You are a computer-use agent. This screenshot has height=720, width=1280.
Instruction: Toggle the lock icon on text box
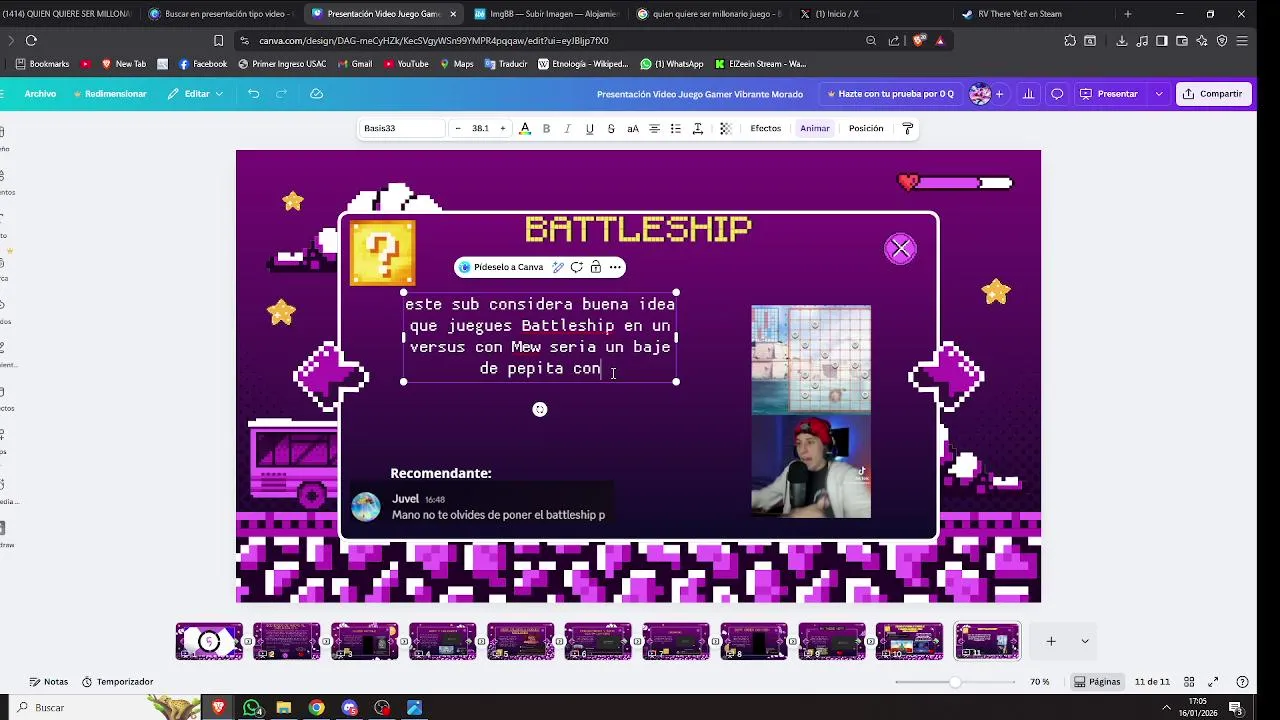coord(596,267)
